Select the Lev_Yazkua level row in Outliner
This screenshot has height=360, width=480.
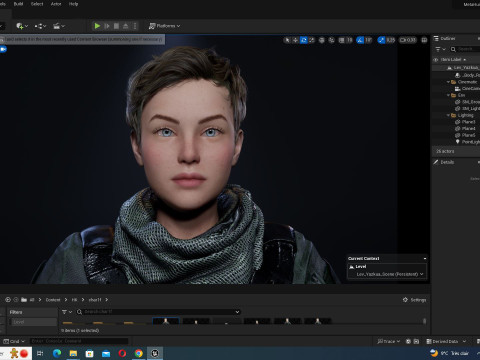click(456, 68)
